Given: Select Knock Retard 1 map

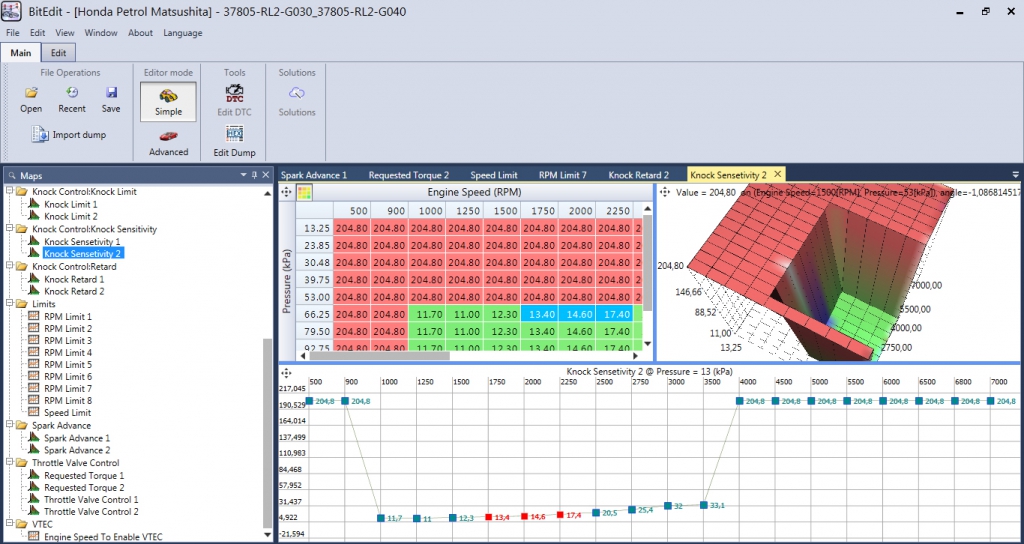Looking at the screenshot, I should click(74, 280).
